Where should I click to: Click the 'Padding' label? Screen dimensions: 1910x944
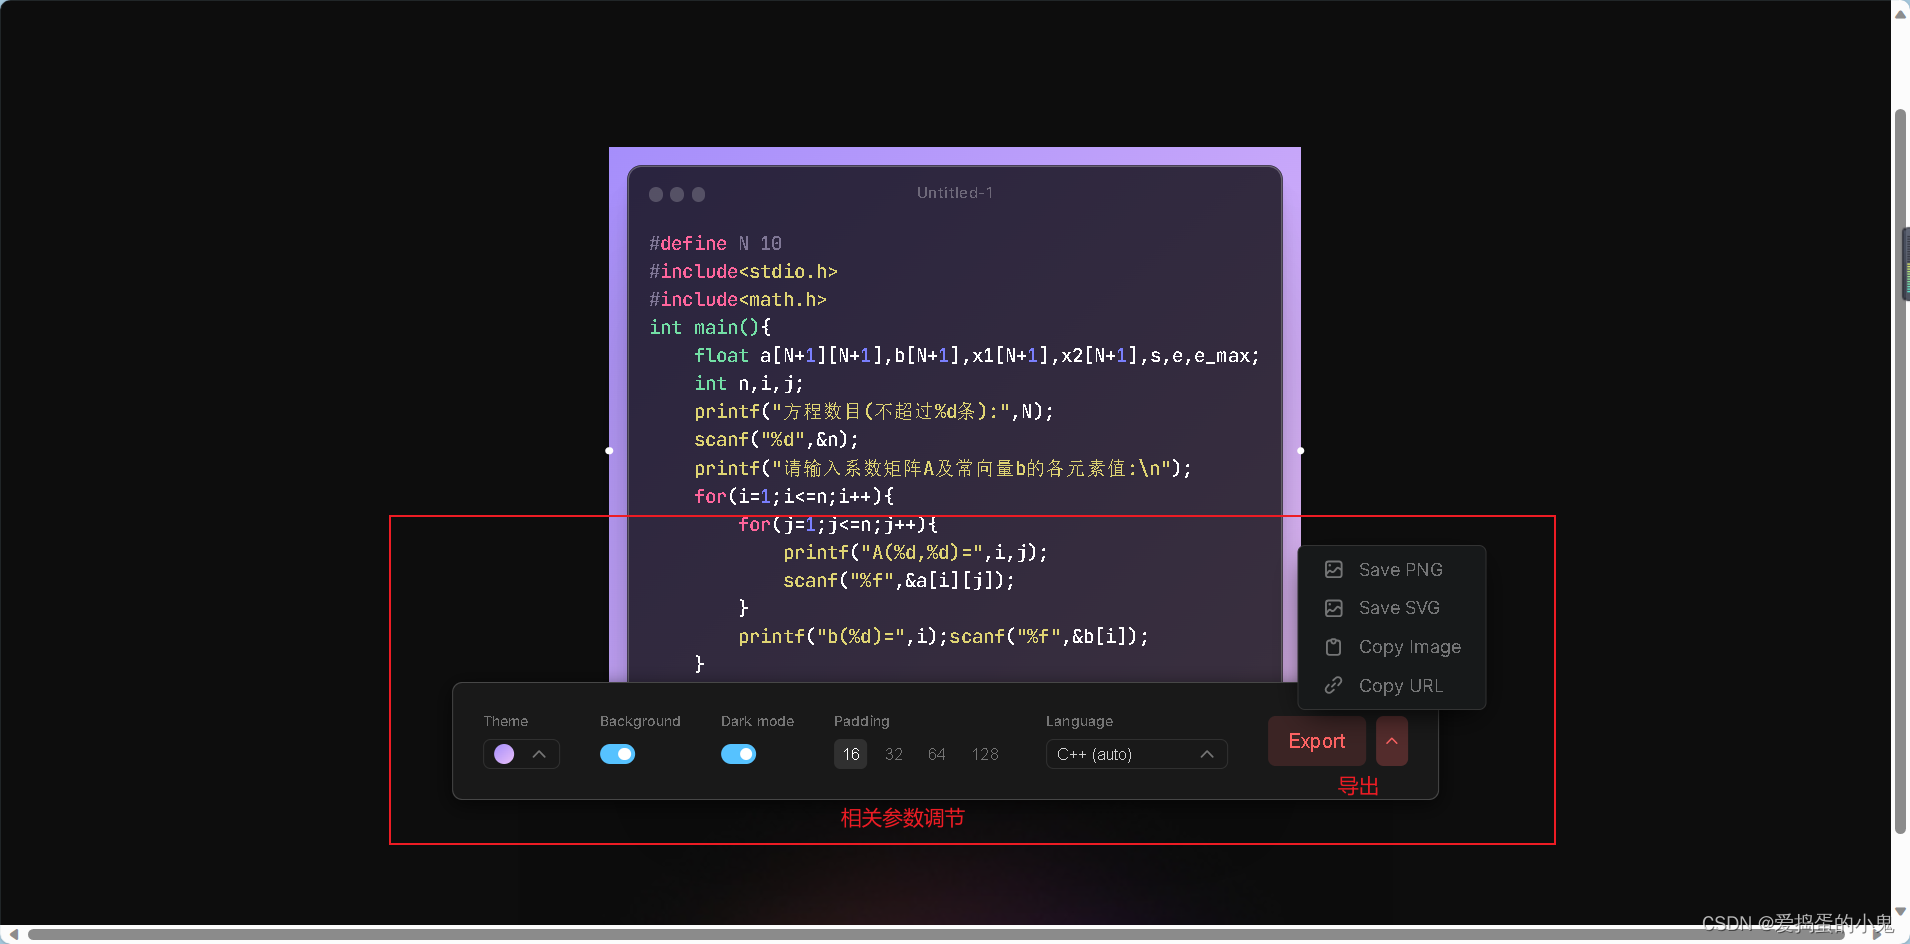point(862,721)
